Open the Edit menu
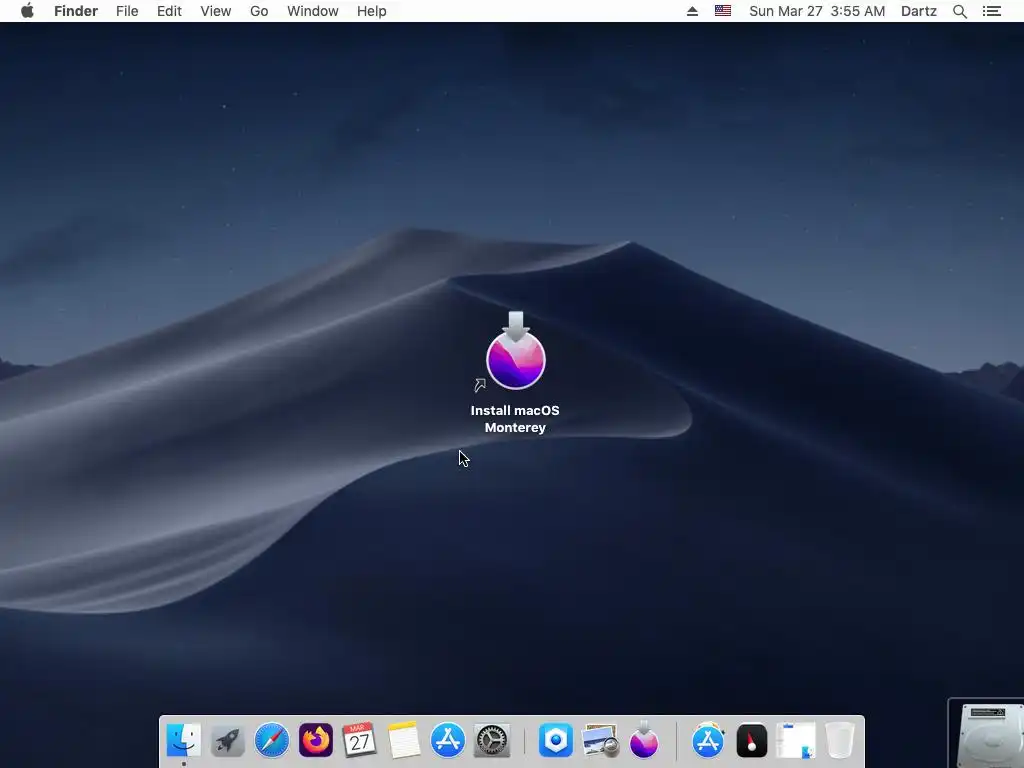The height and width of the screenshot is (768, 1024). [169, 11]
